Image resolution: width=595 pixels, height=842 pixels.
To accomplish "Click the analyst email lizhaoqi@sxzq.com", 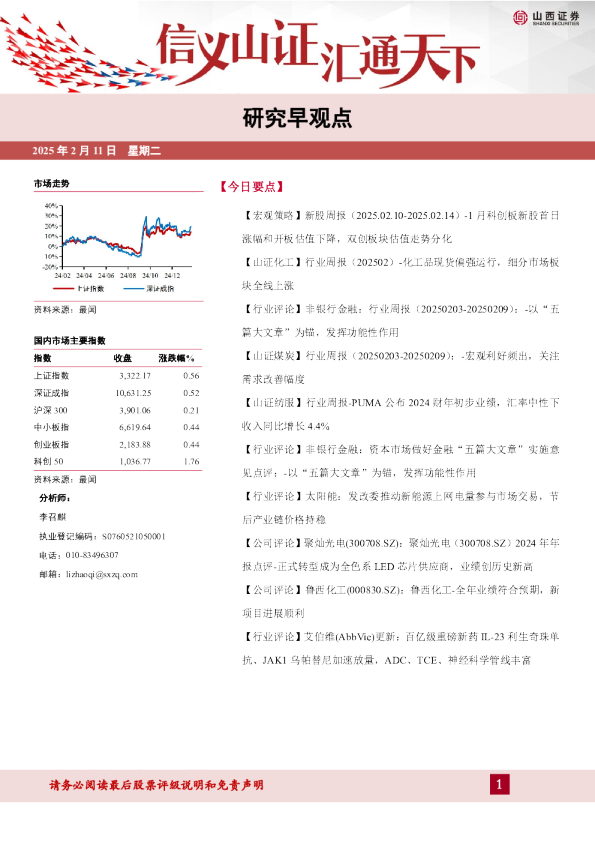I will pyautogui.click(x=102, y=575).
